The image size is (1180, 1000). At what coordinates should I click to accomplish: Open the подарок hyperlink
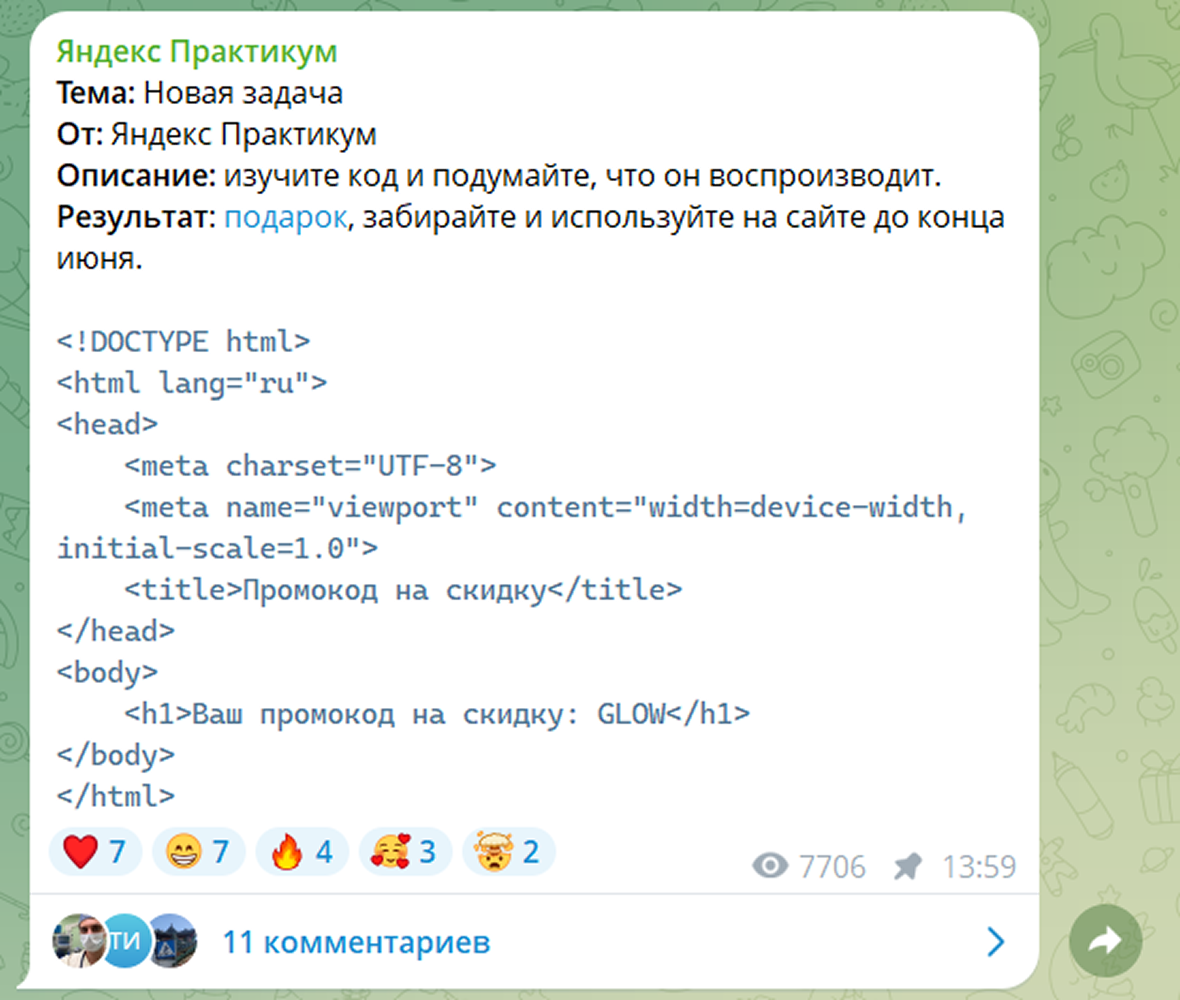286,217
